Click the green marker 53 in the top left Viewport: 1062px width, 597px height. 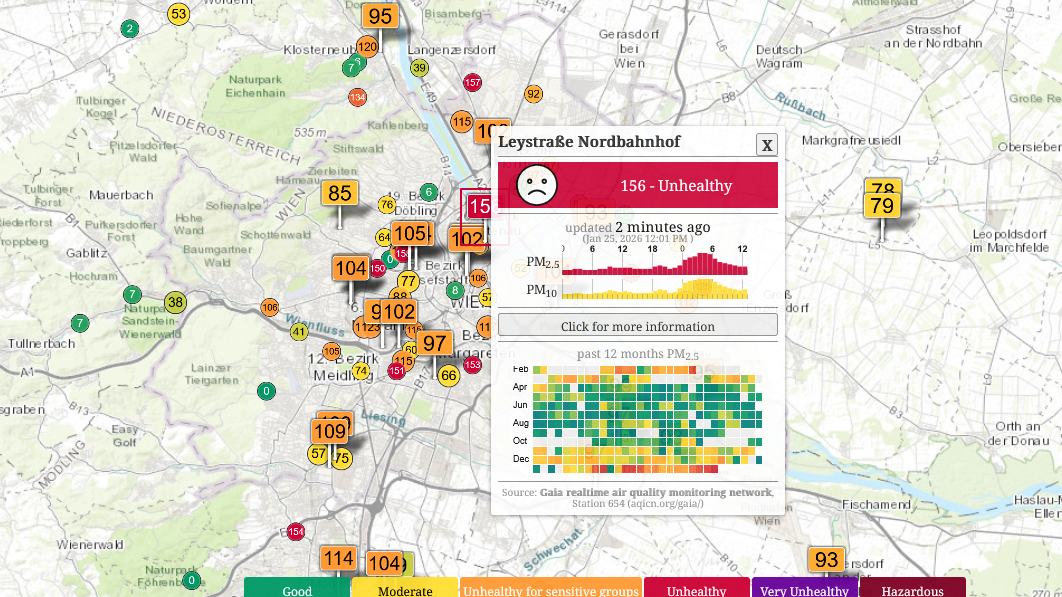pos(178,14)
